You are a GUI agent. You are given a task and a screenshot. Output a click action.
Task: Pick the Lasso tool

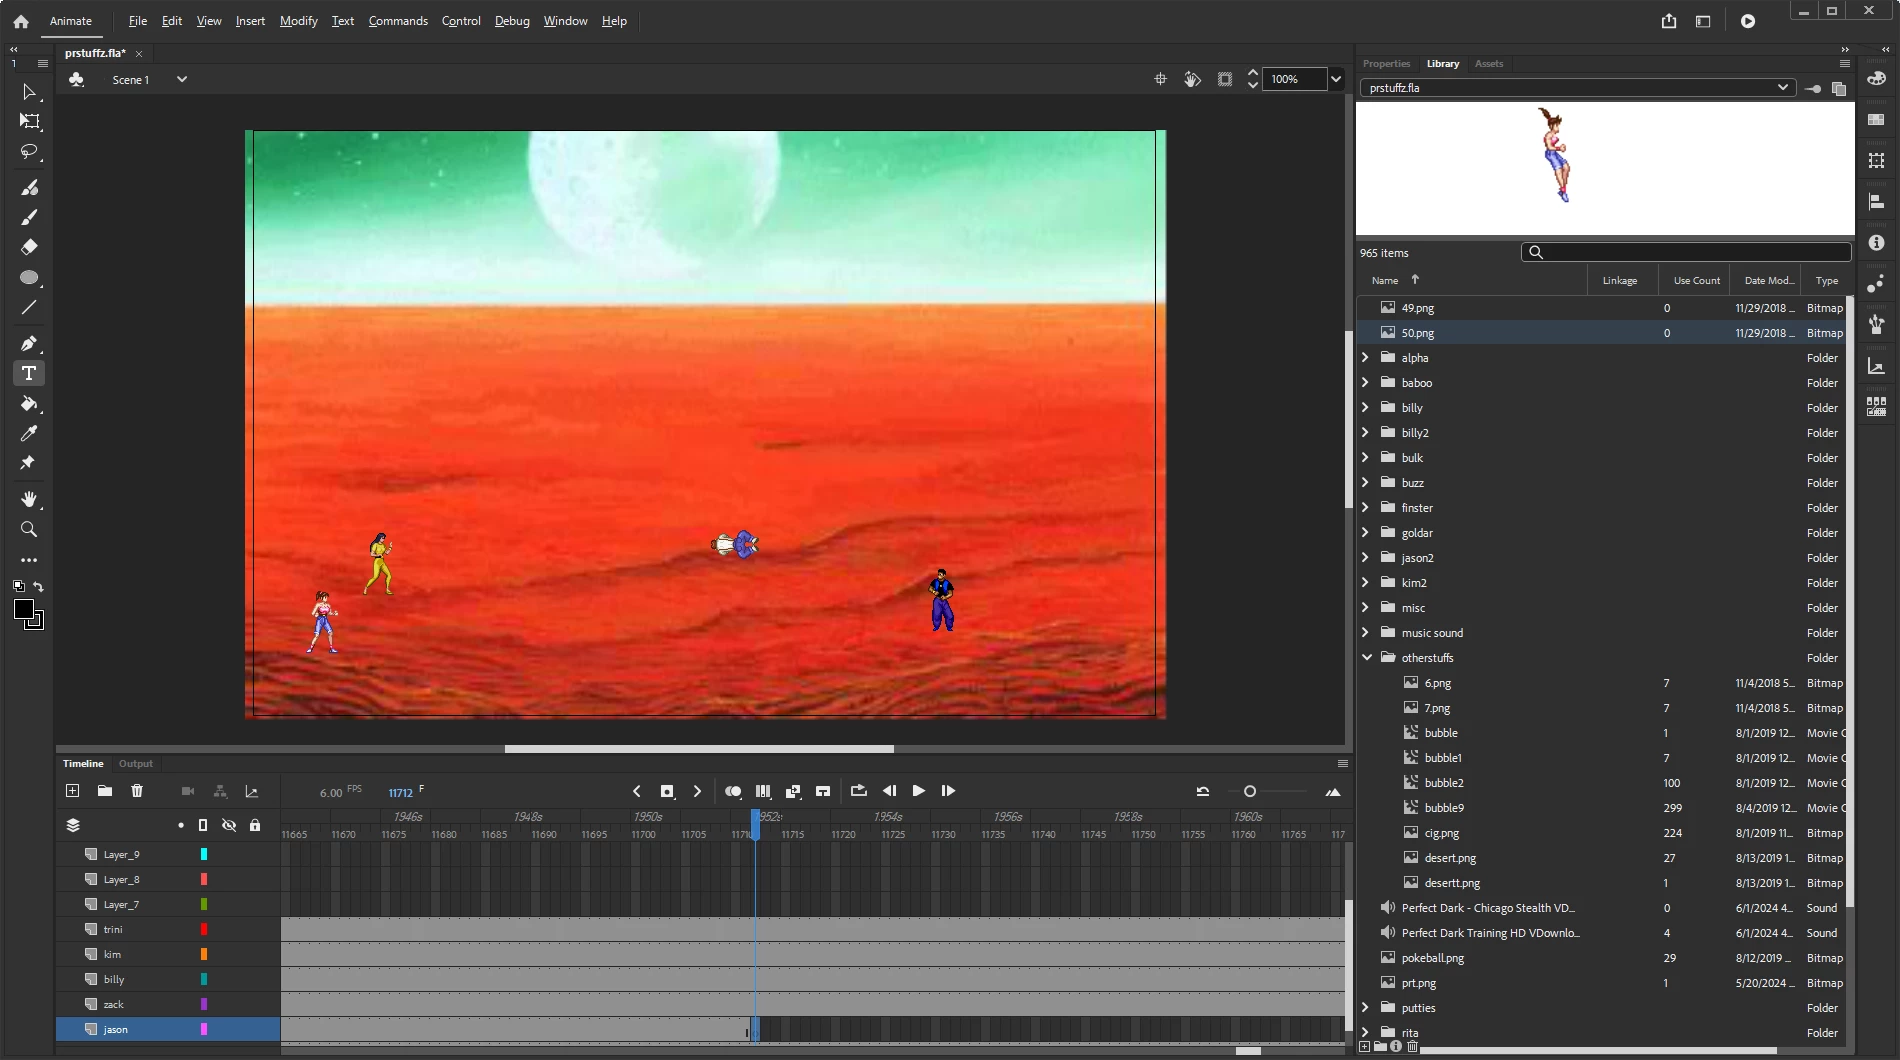coord(29,152)
